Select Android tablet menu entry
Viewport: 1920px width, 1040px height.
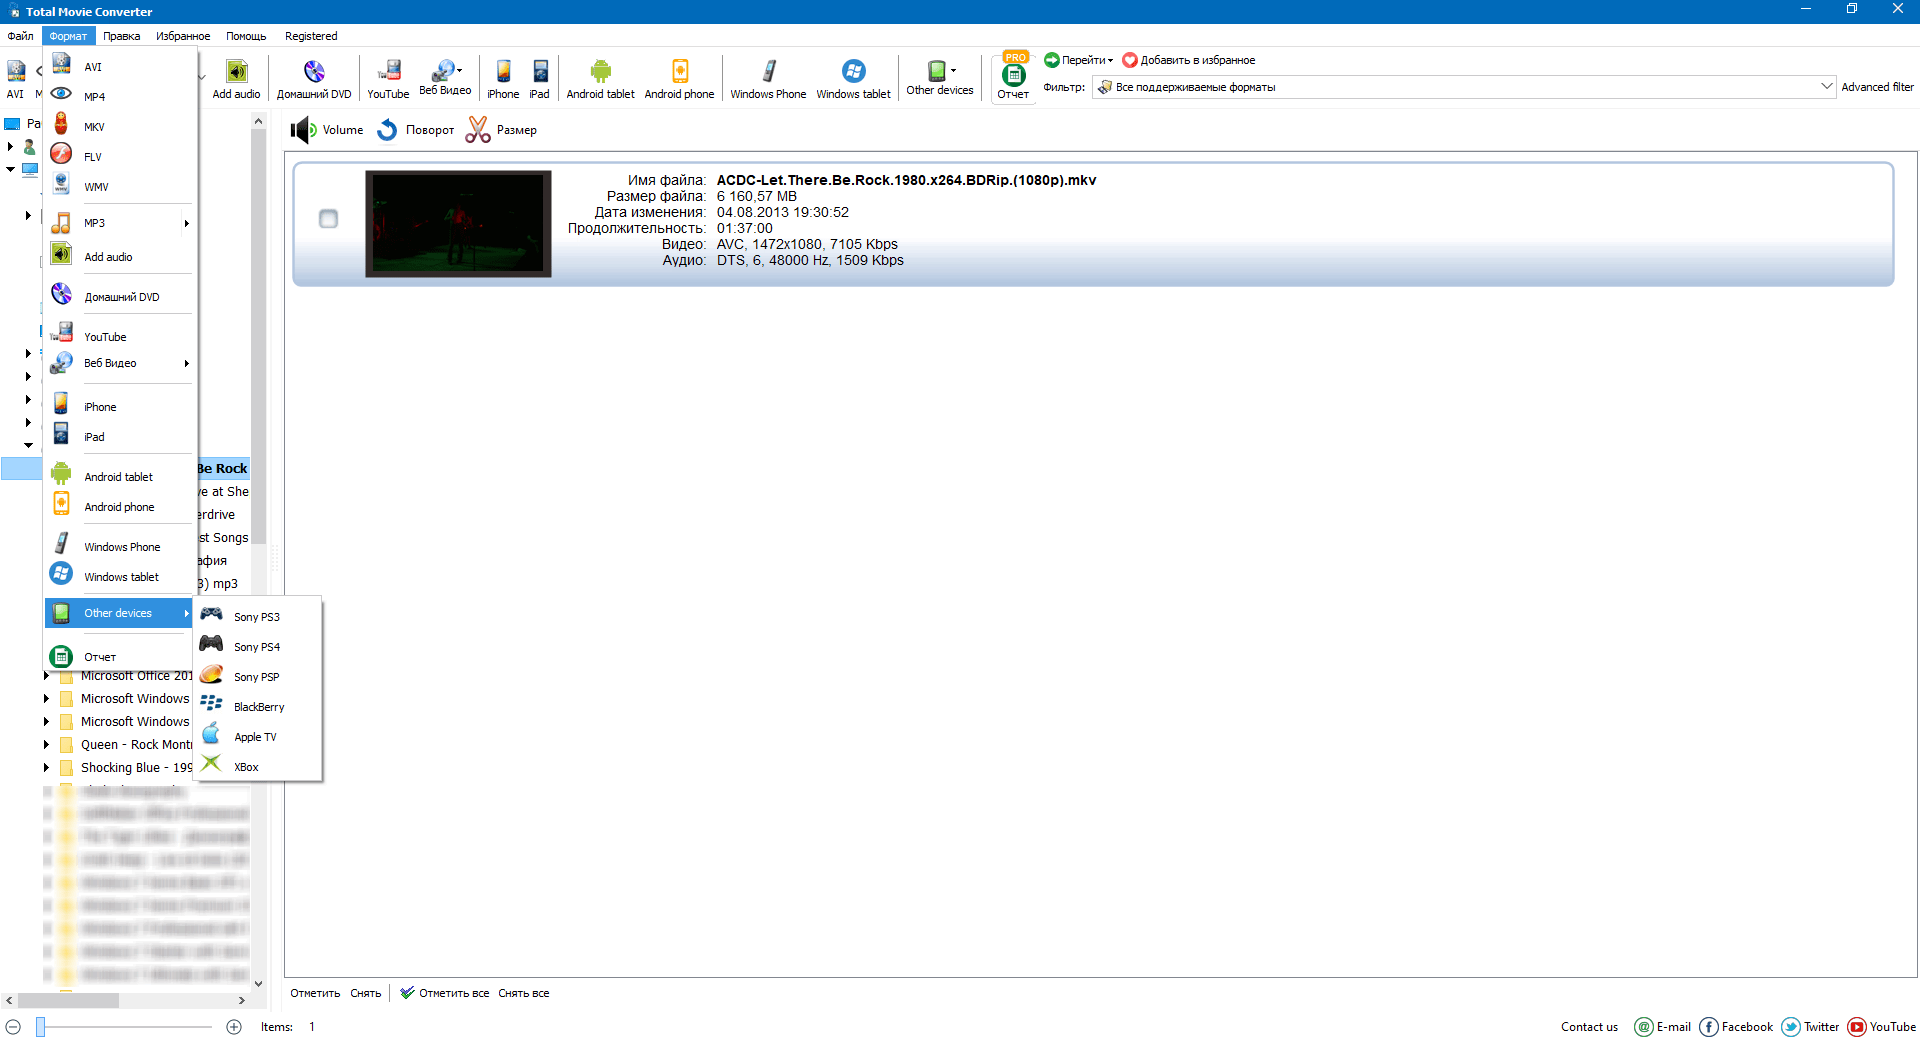click(x=119, y=476)
